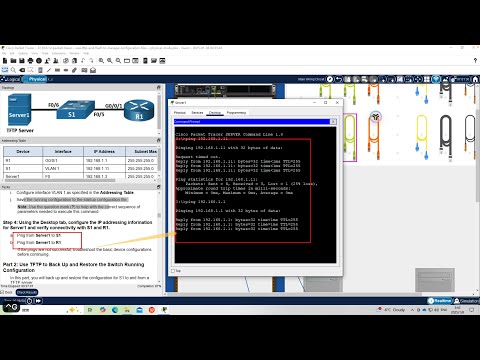Open the Help menu
The image size is (480, 360).
(86, 53)
